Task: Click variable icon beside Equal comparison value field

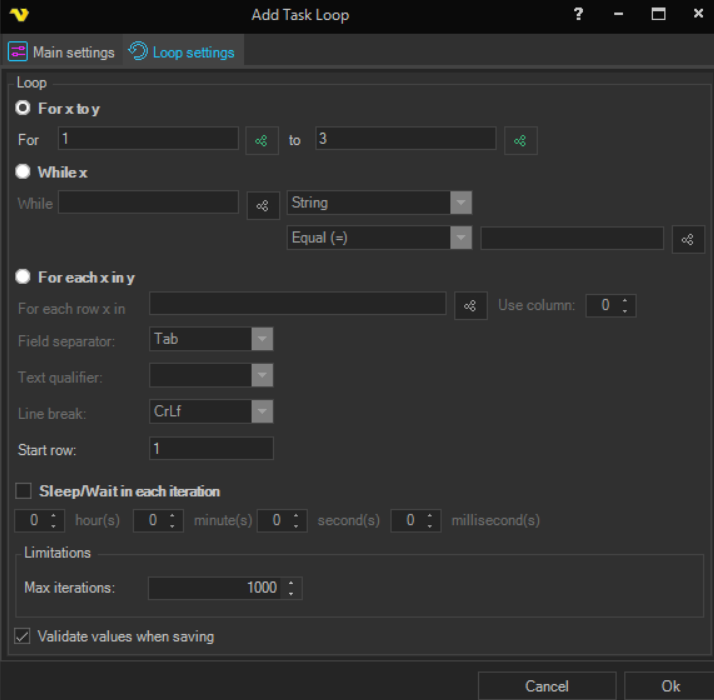Action: coord(687,239)
